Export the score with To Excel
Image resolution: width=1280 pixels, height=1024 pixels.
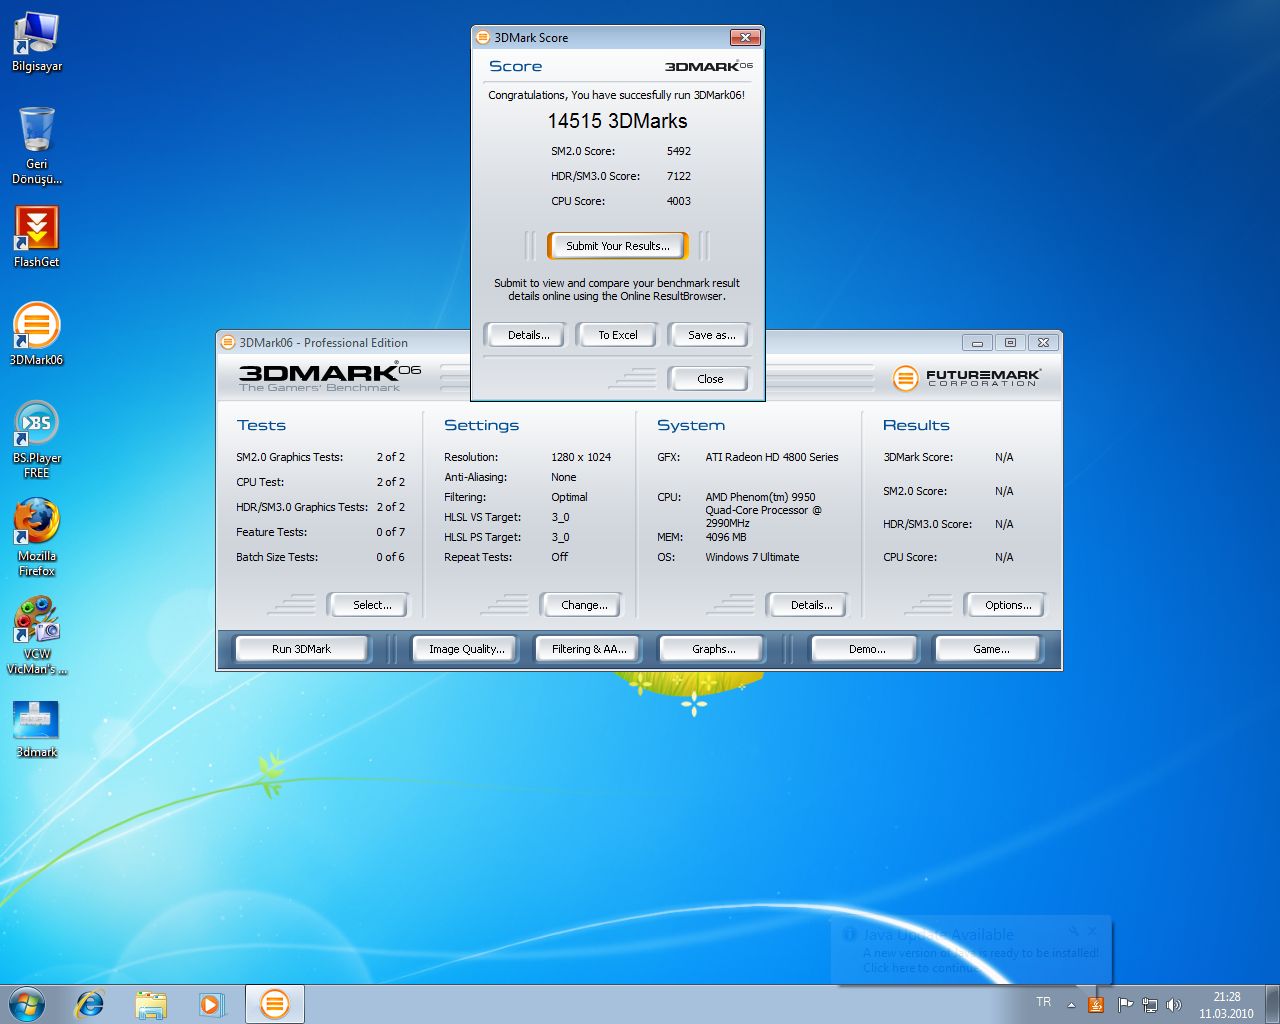(617, 335)
